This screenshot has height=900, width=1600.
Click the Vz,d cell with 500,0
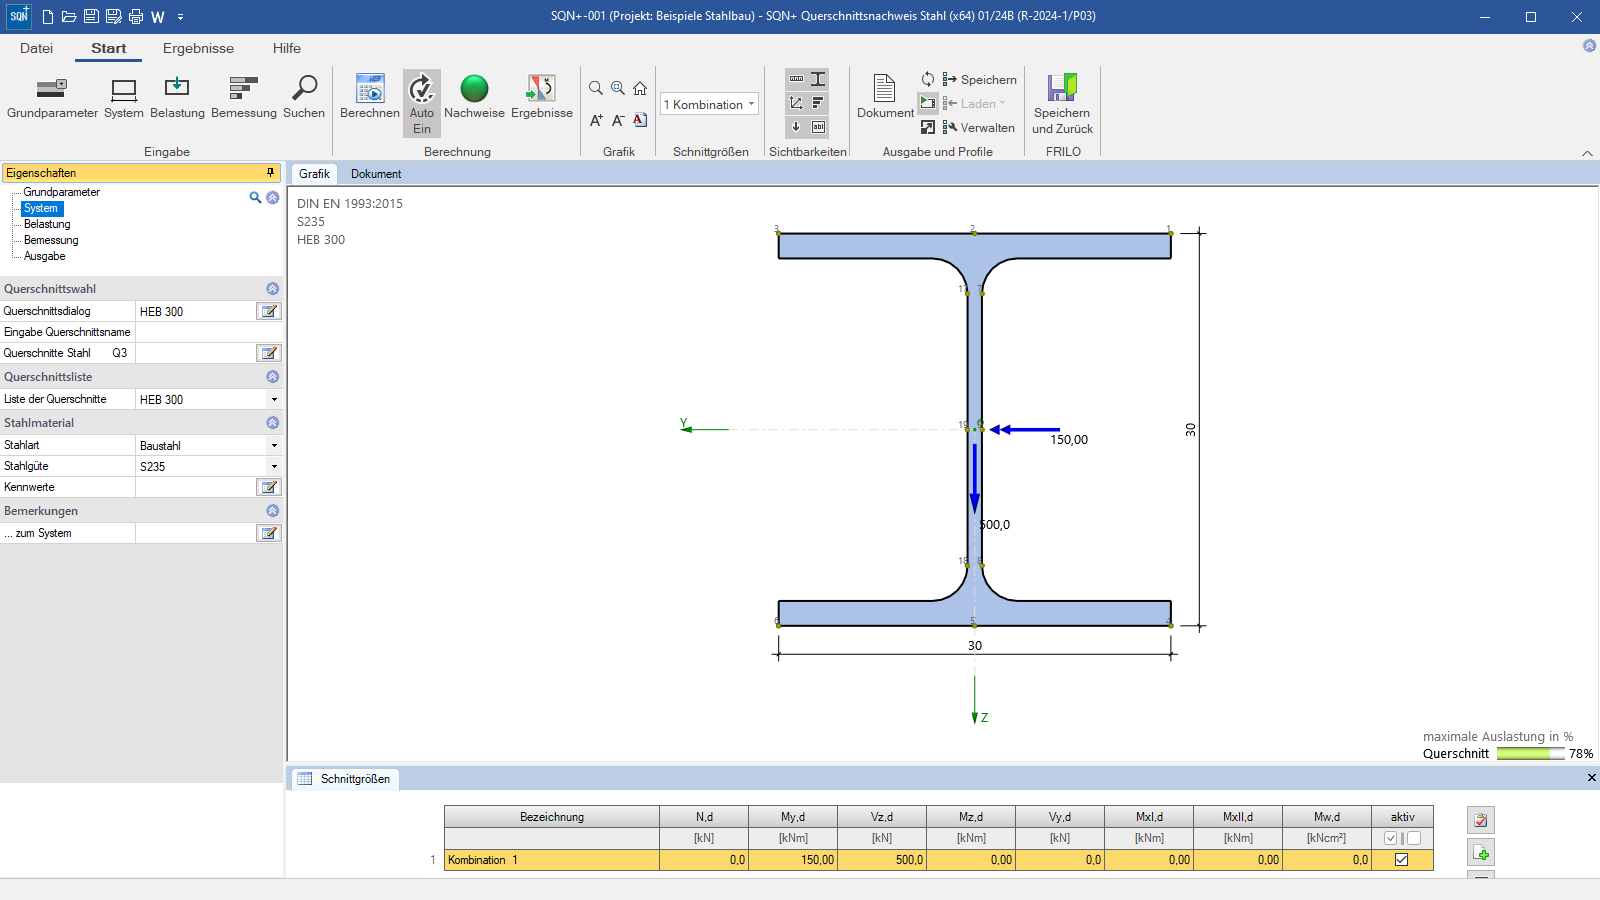point(882,860)
